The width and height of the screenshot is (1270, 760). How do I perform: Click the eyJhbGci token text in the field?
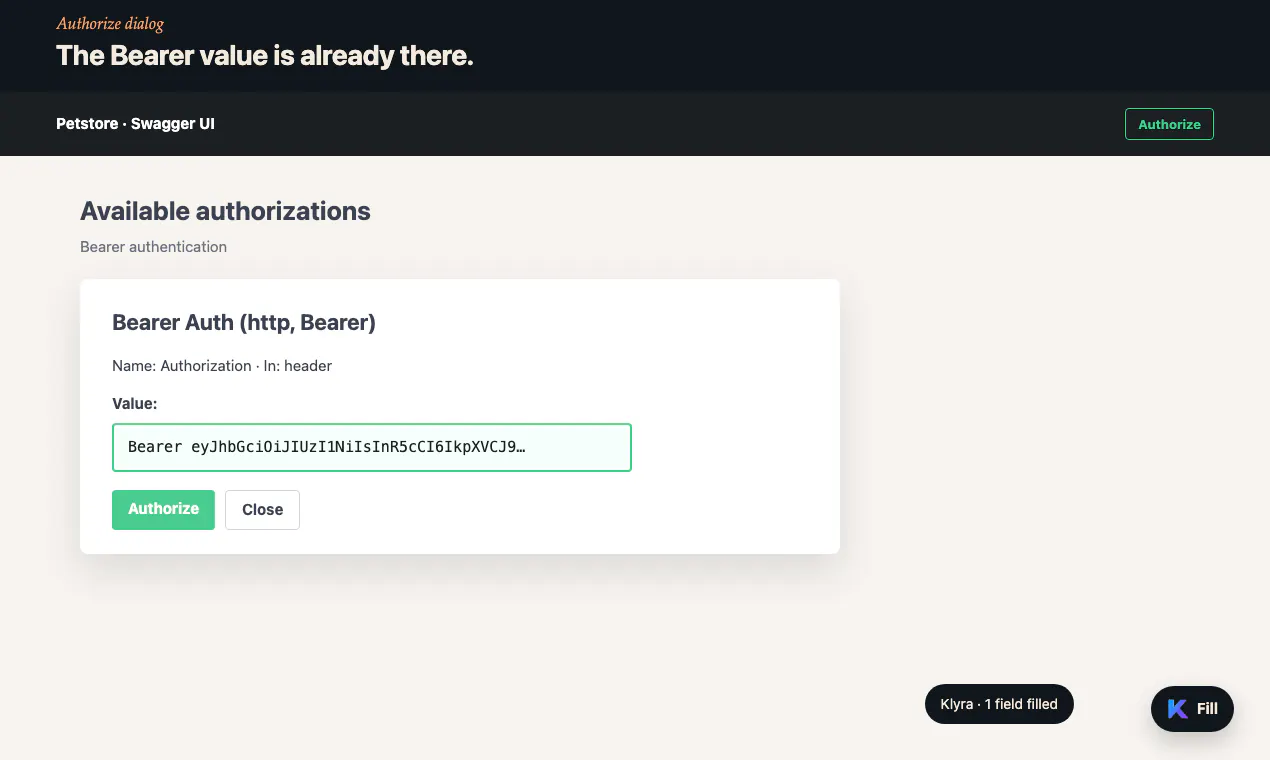[x=353, y=447]
